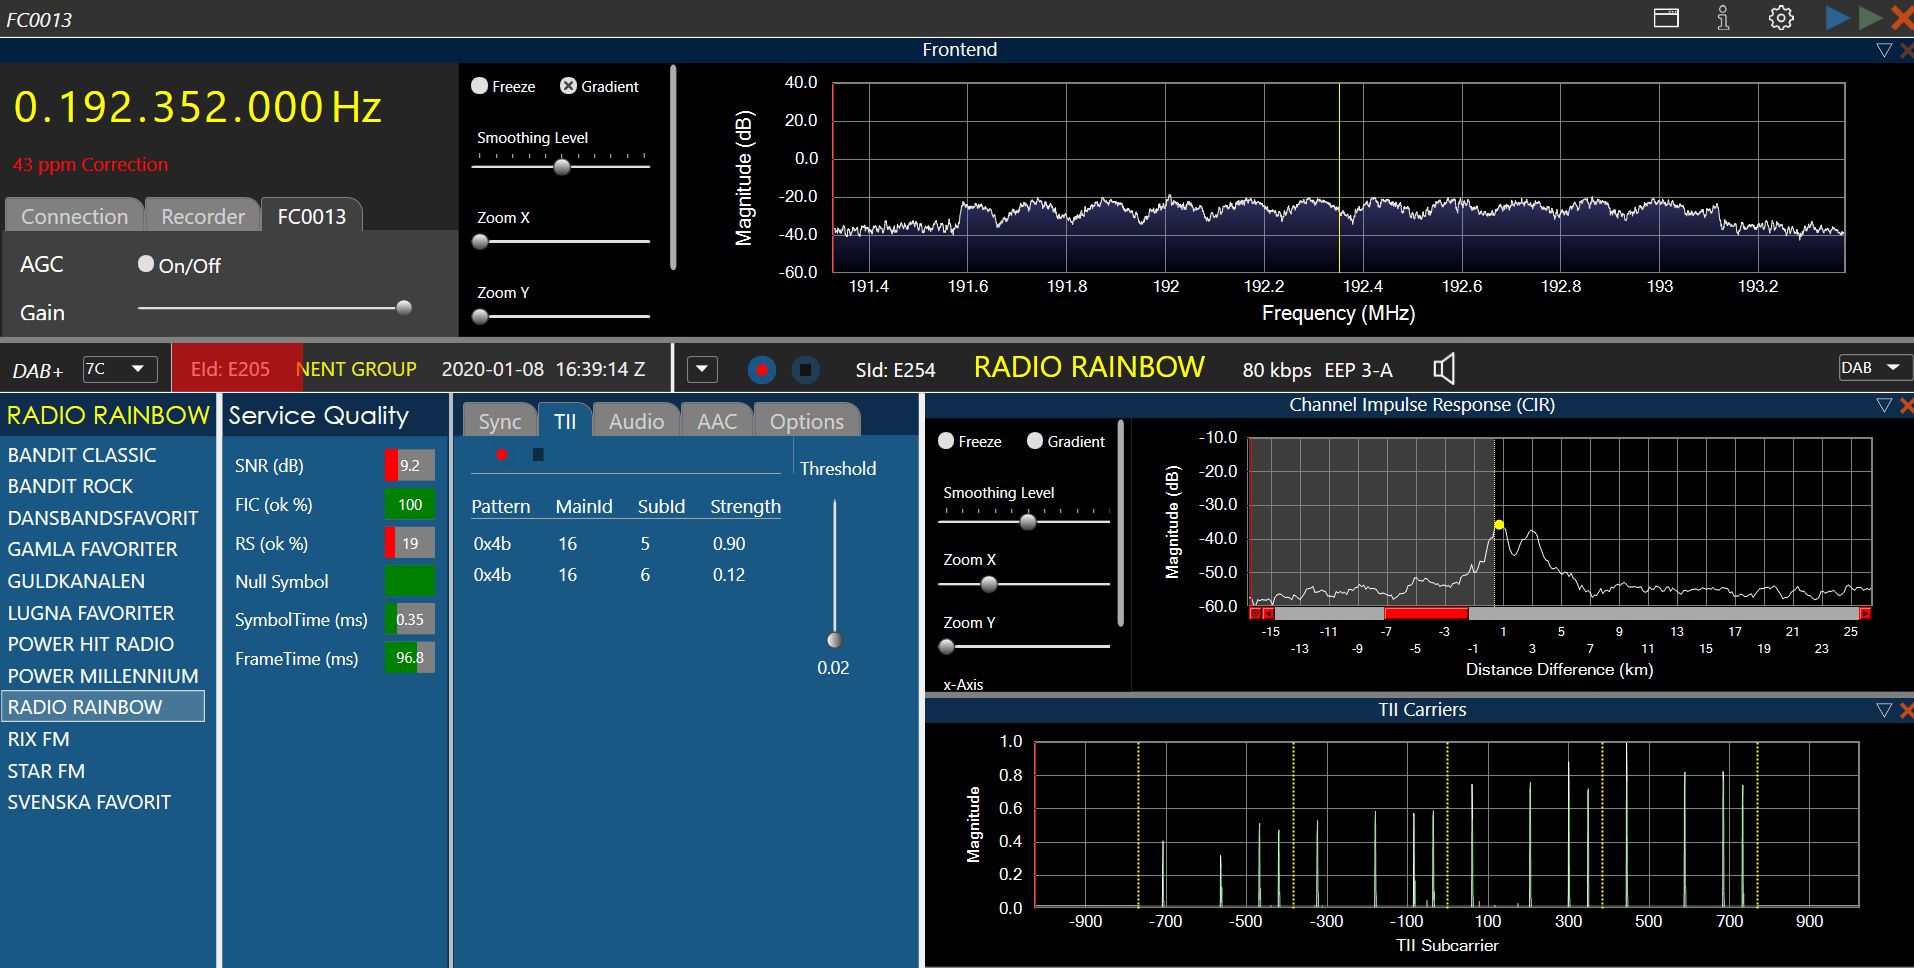Stop audio recording with the square stop button
Image resolution: width=1914 pixels, height=968 pixels.
coord(806,370)
